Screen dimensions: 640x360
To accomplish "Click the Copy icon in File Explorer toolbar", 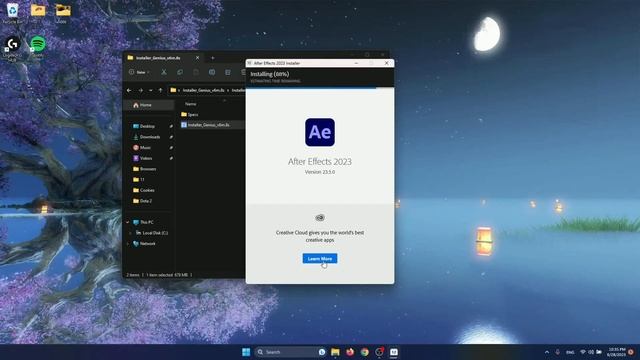I will [x=180, y=72].
